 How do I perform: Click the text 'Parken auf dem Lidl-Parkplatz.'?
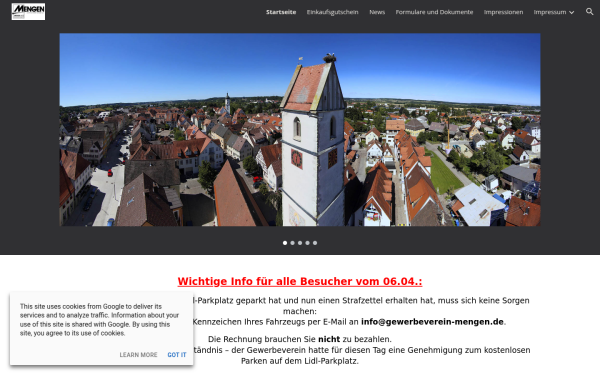300,361
